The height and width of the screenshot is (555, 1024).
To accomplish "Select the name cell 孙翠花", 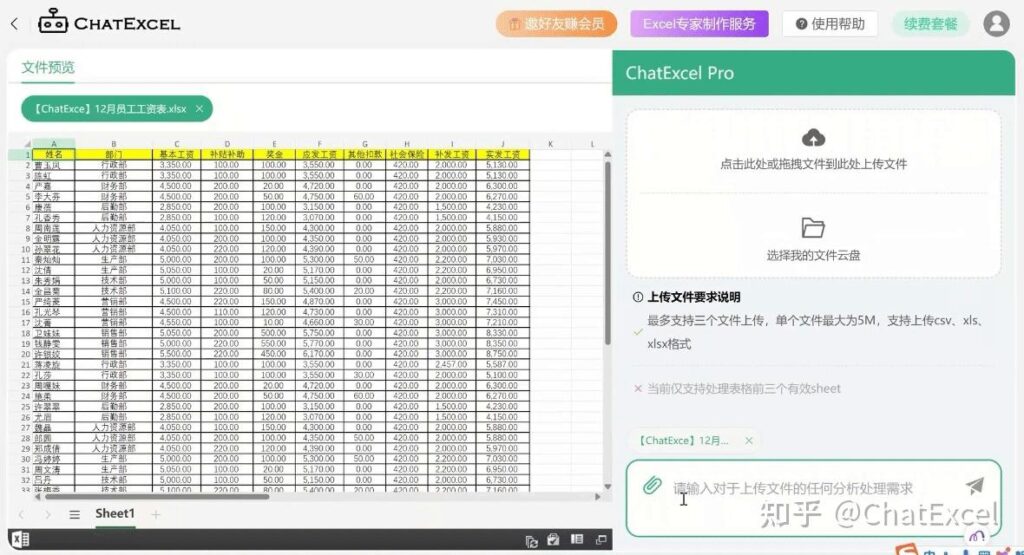I will click(x=54, y=249).
